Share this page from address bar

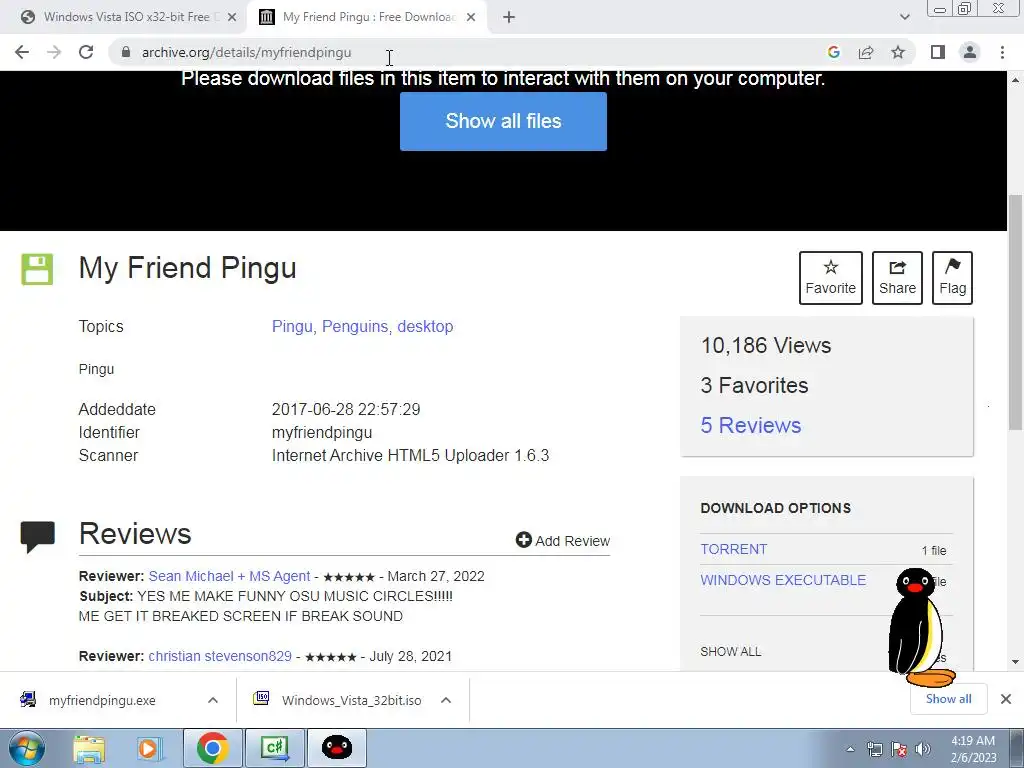pyautogui.click(x=866, y=52)
